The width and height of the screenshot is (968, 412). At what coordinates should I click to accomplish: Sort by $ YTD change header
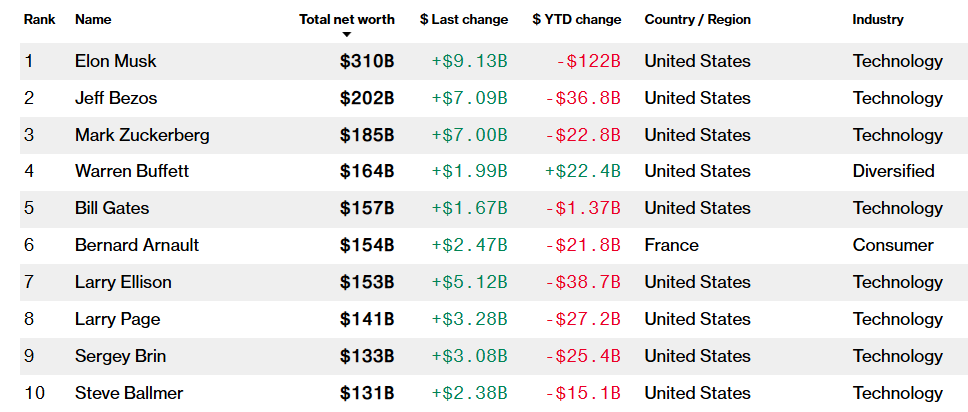click(x=576, y=19)
